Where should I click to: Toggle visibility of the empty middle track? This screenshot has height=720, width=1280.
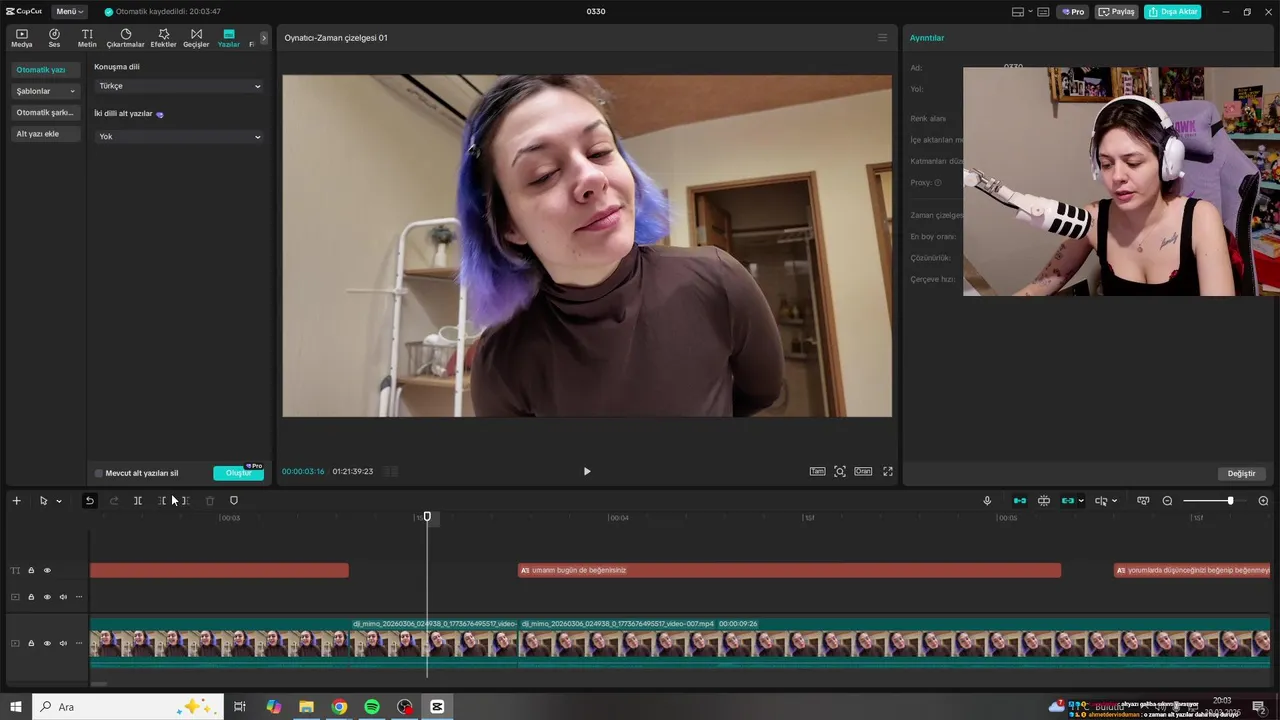(x=47, y=597)
